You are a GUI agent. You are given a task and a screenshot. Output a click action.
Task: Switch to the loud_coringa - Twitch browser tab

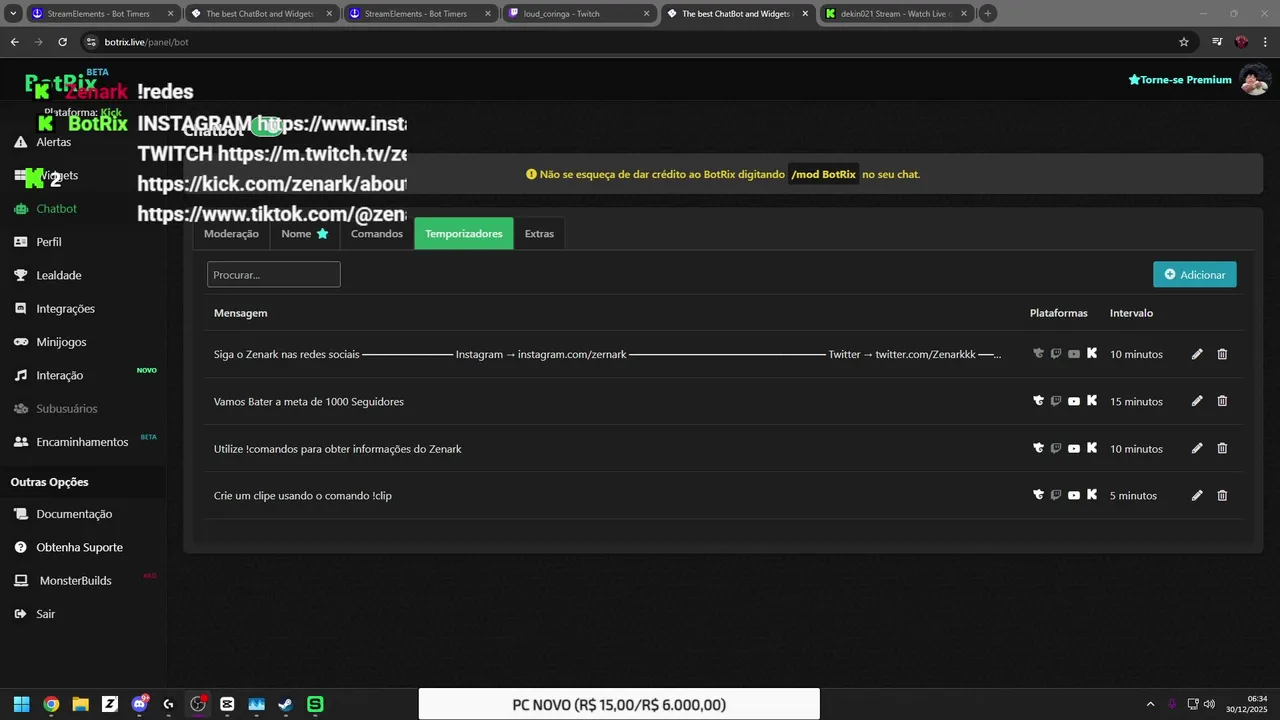click(x=579, y=14)
